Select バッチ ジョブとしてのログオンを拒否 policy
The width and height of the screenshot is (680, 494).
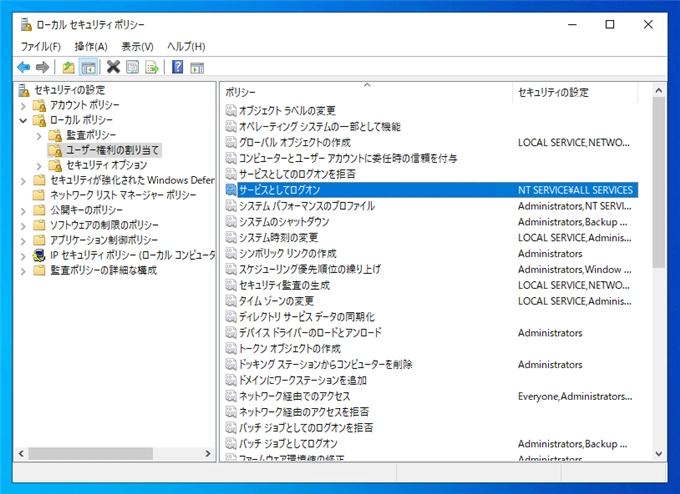point(306,428)
